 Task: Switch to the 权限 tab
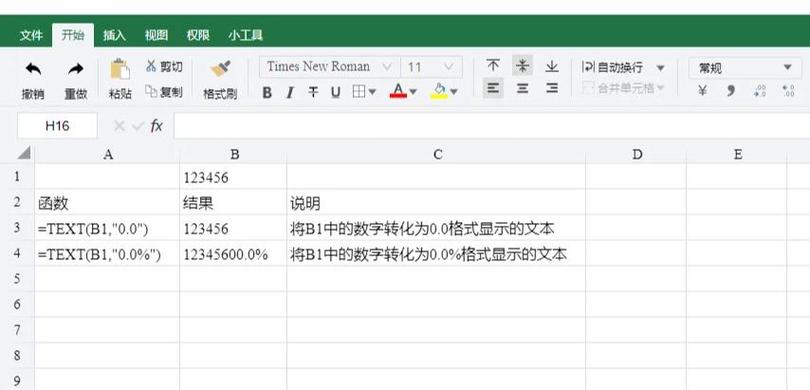[198, 35]
